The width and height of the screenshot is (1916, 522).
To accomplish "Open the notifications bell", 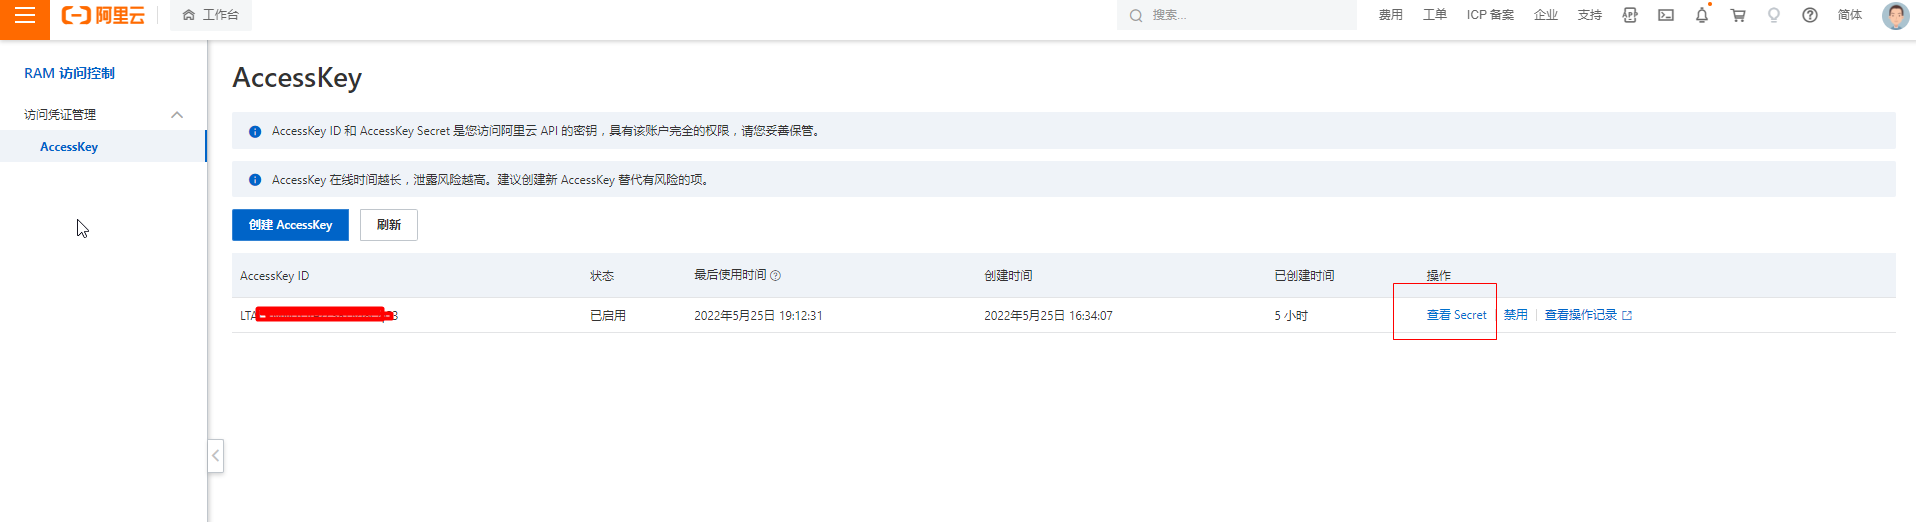I will point(1701,15).
